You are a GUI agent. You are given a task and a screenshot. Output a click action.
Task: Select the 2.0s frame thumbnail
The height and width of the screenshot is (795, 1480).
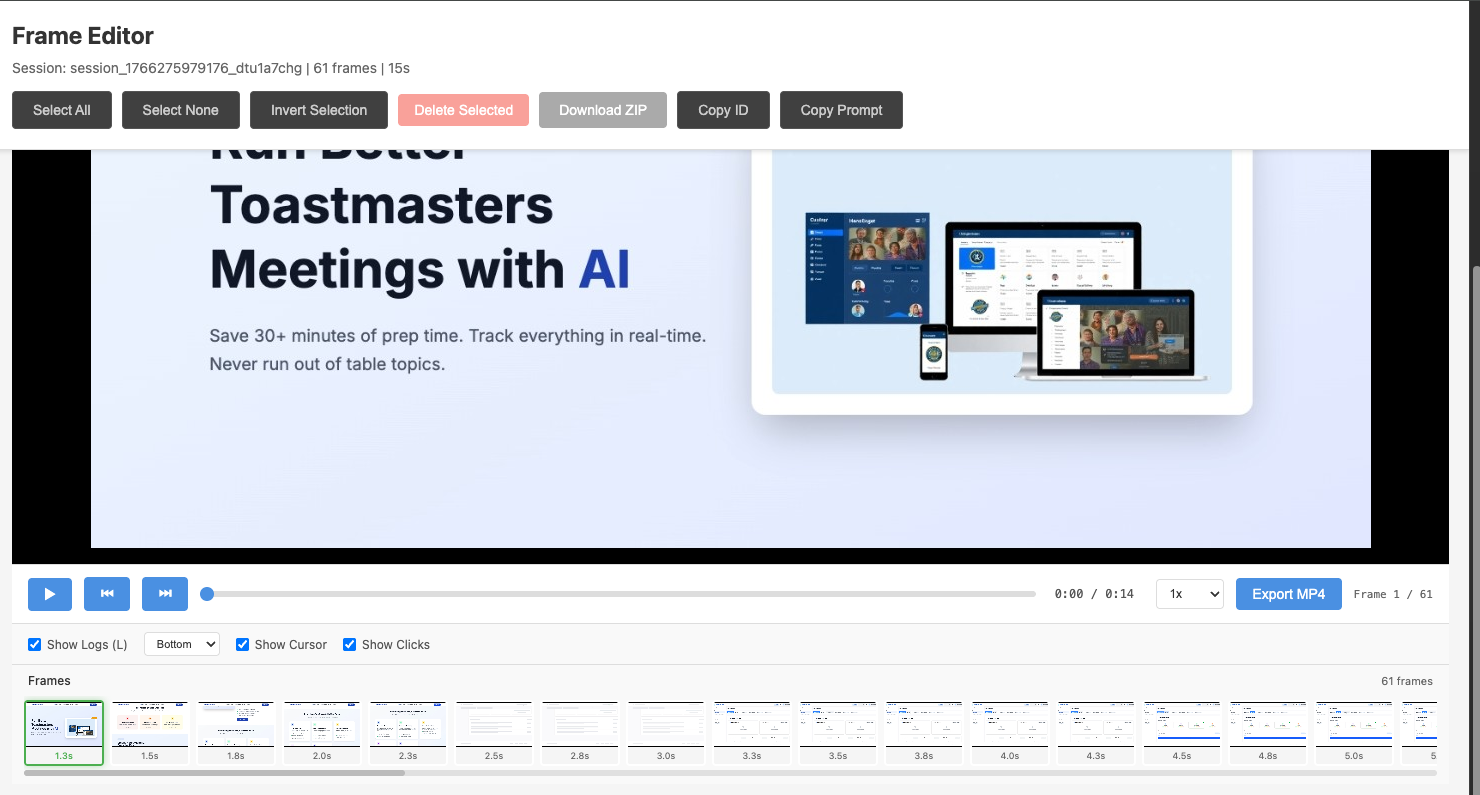[322, 732]
